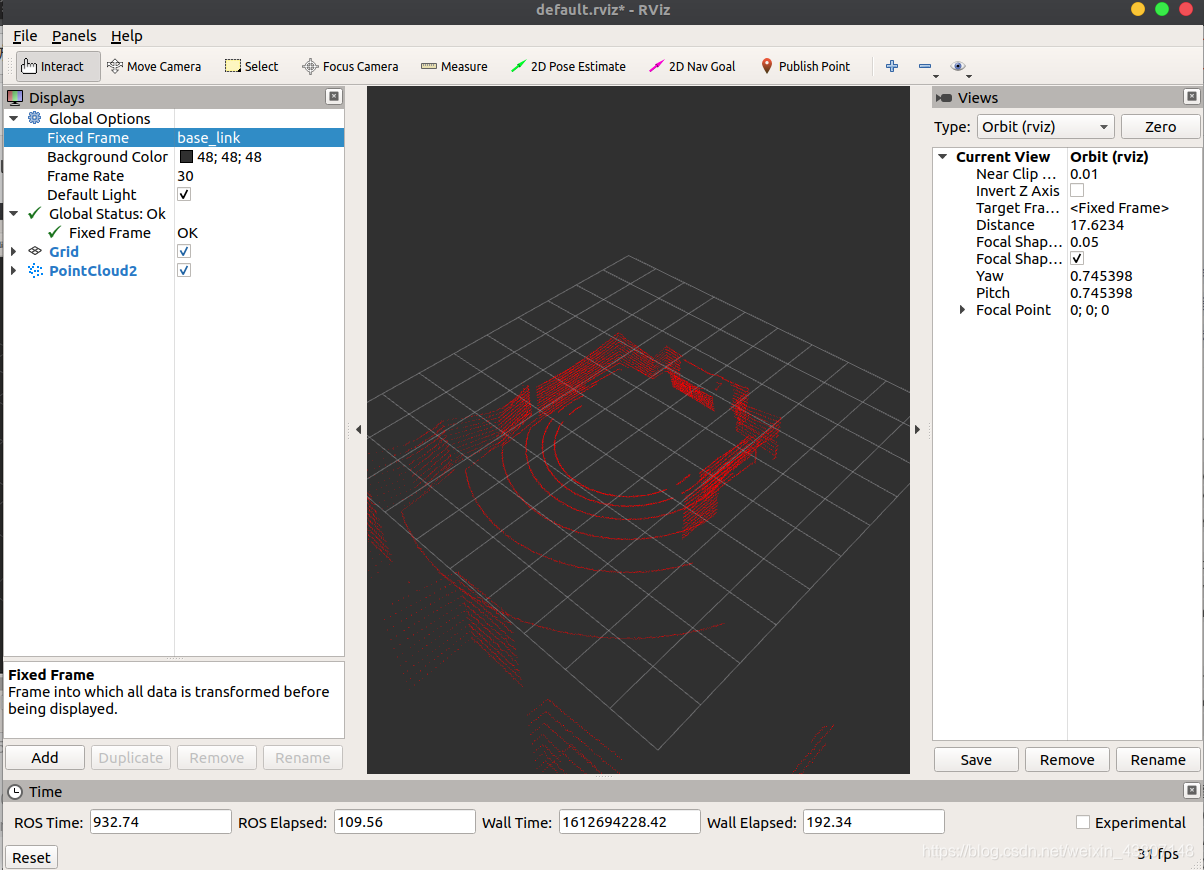Click the Global Options gear icon
Image resolution: width=1204 pixels, height=870 pixels.
(34, 118)
